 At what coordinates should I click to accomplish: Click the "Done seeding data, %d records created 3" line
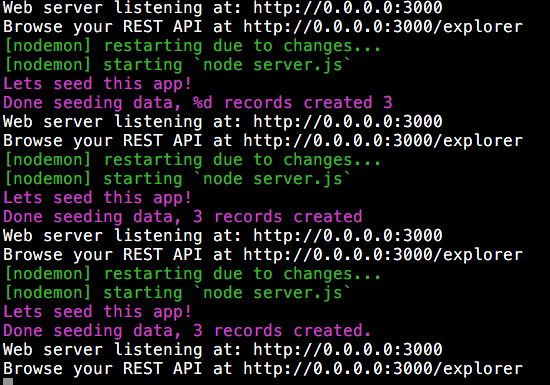(x=198, y=103)
